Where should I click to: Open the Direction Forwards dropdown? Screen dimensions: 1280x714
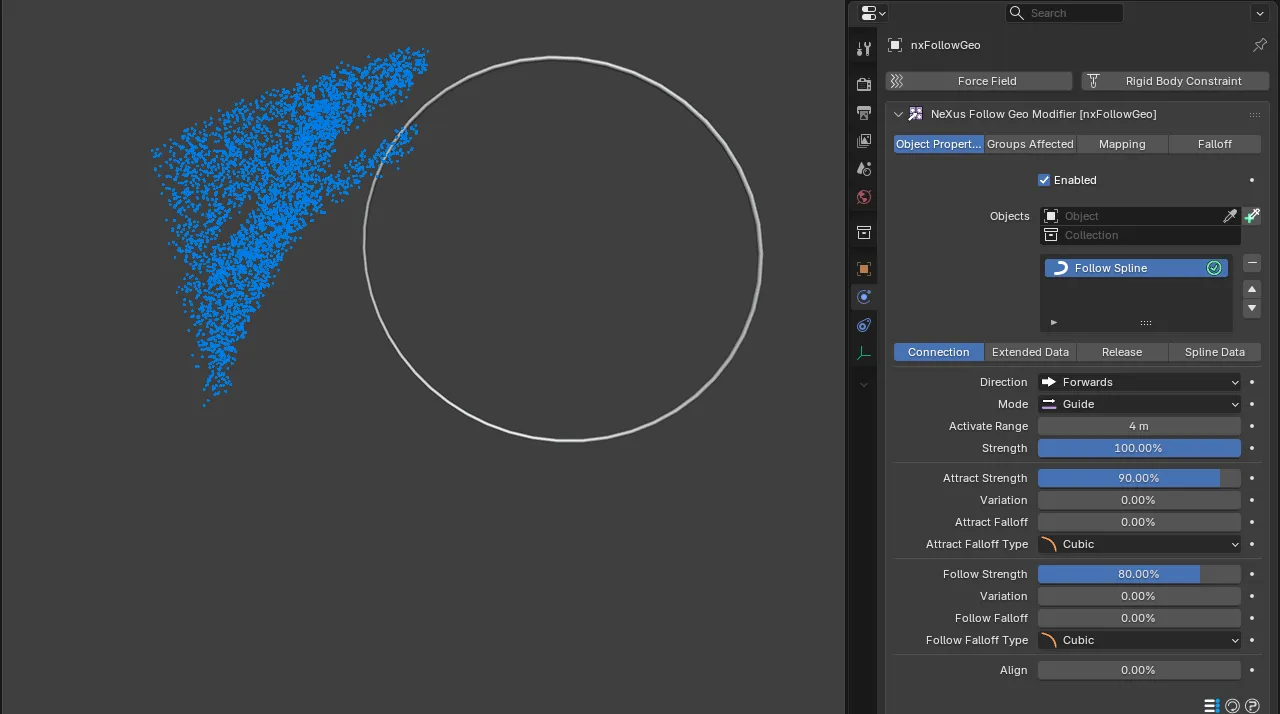[1139, 382]
